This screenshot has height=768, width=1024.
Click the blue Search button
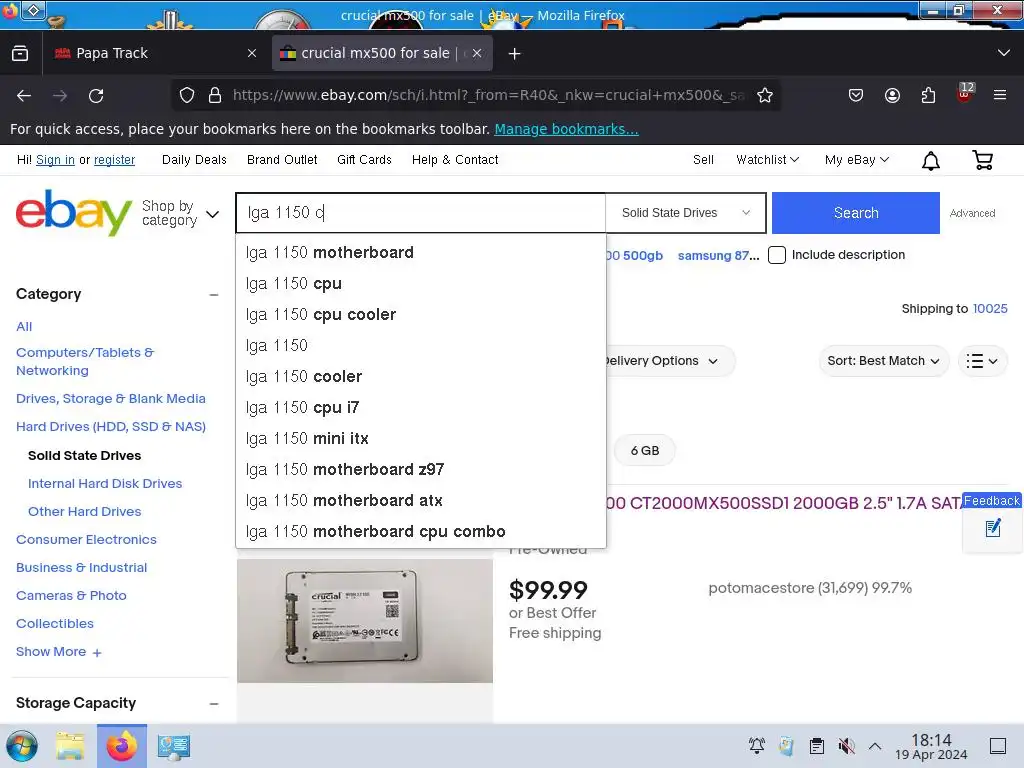[x=856, y=213]
